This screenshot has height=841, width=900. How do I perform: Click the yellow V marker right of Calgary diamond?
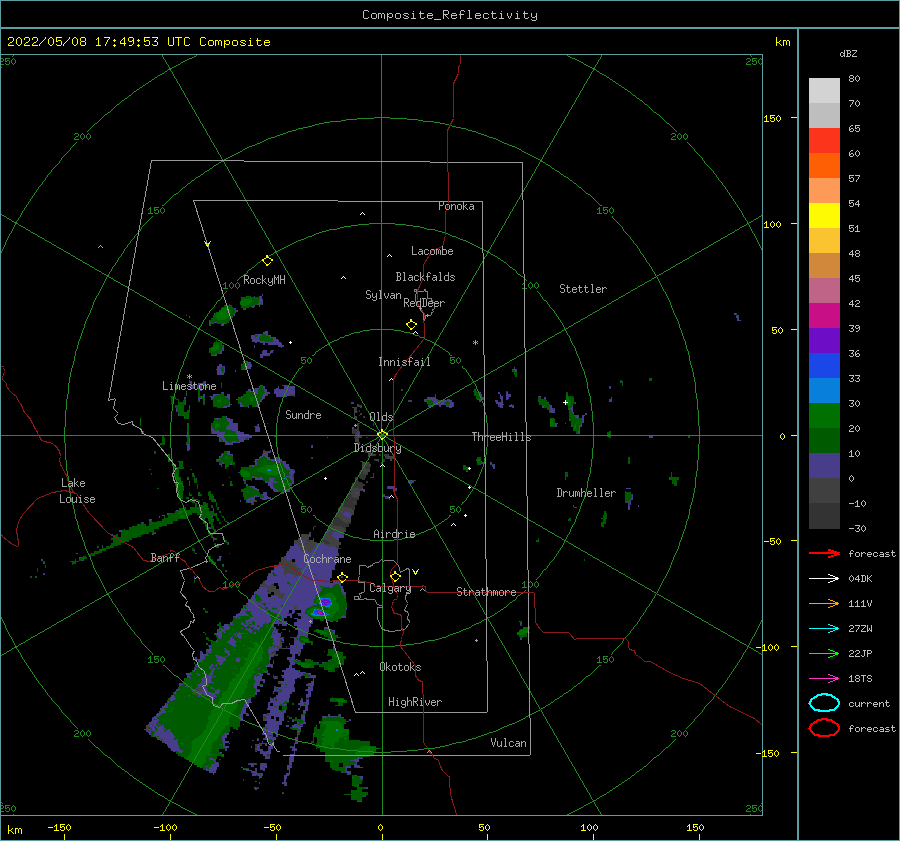[416, 572]
